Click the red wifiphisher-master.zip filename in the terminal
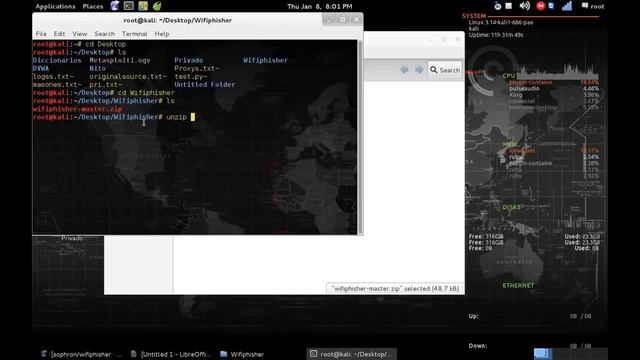640x360 pixels. pos(77,109)
